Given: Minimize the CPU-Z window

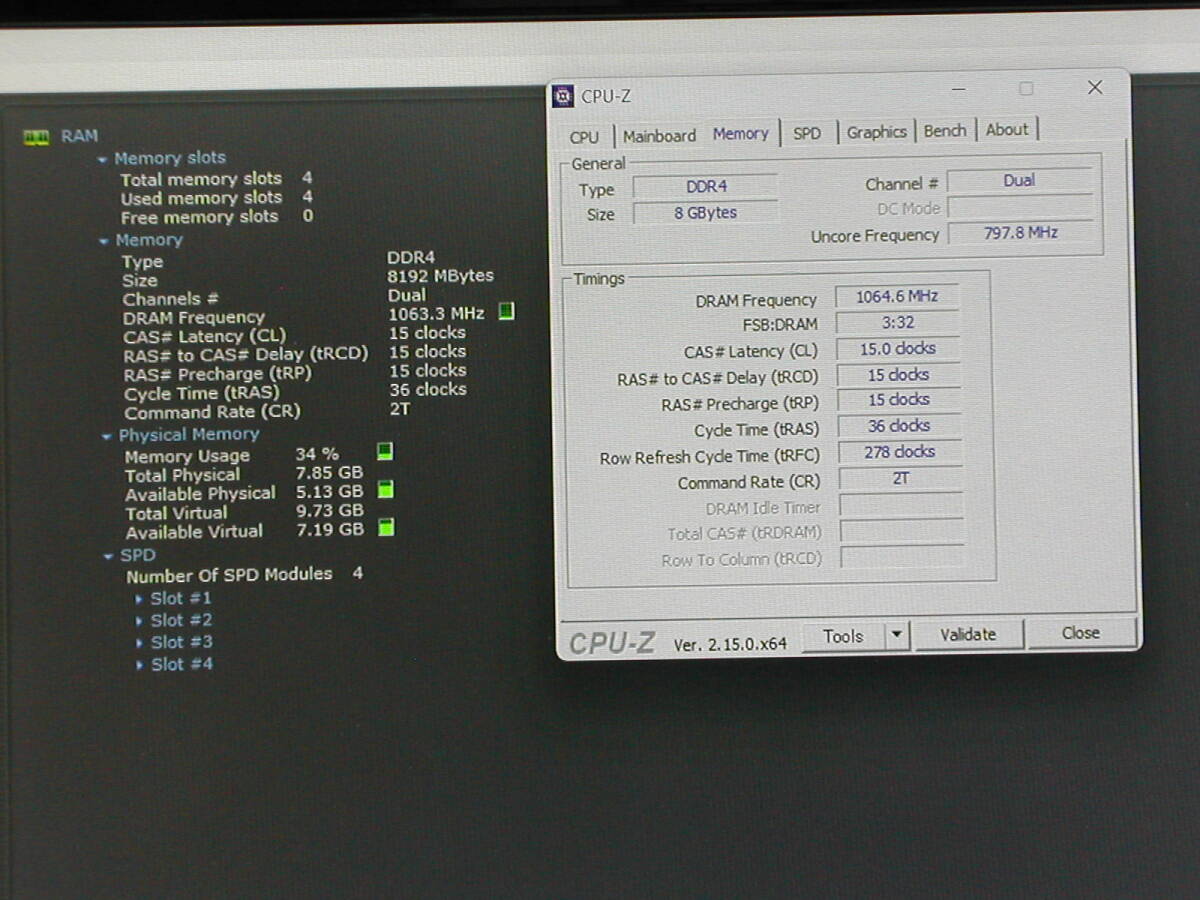Looking at the screenshot, I should (959, 90).
